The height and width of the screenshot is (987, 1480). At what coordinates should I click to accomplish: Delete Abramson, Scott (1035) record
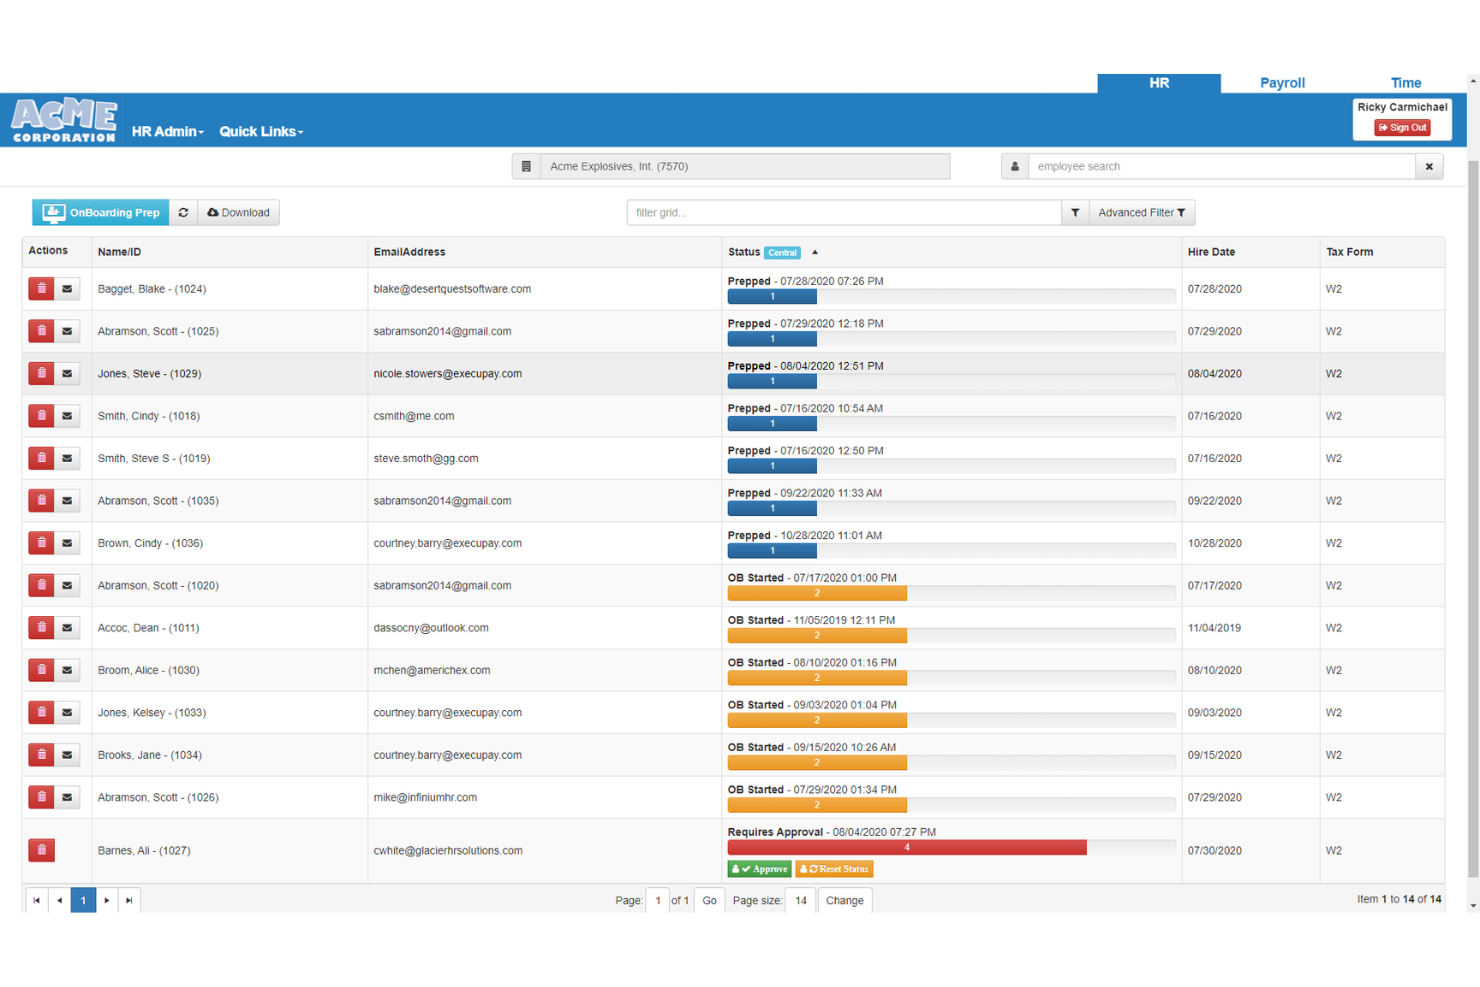41,500
